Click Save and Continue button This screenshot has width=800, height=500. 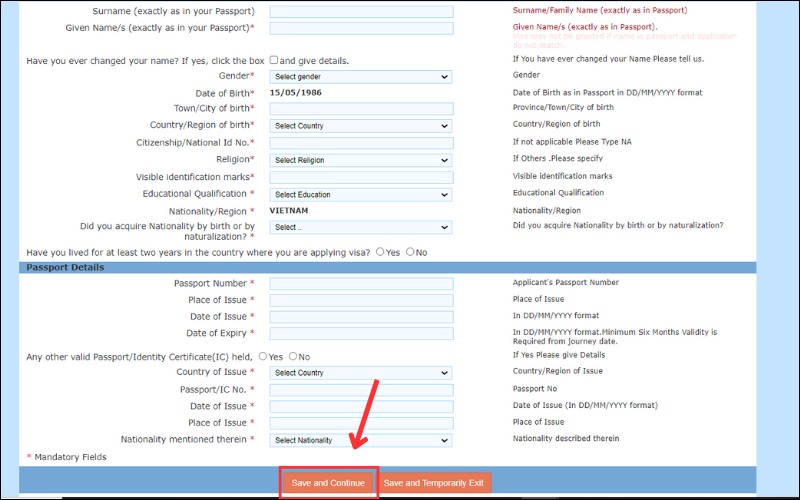(x=328, y=483)
